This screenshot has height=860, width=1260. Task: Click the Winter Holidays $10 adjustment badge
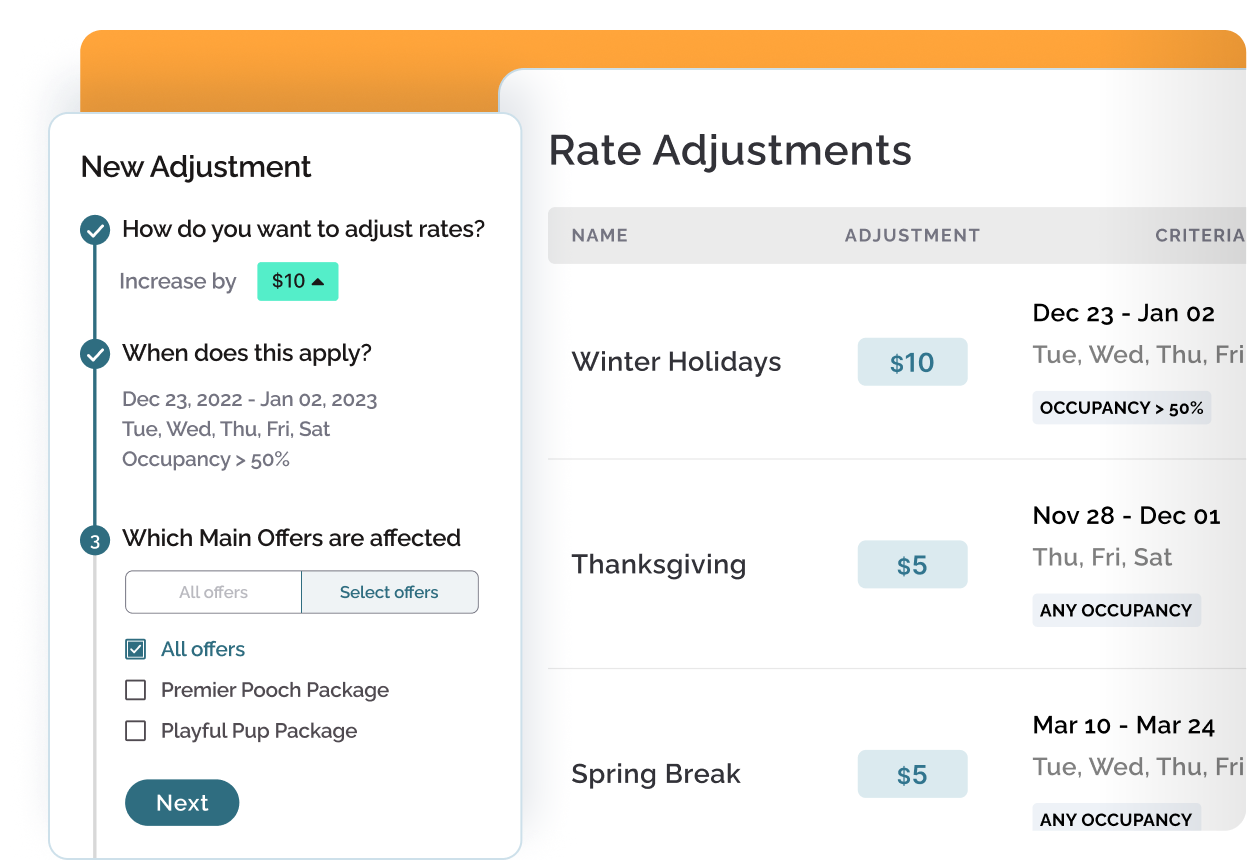pos(913,362)
